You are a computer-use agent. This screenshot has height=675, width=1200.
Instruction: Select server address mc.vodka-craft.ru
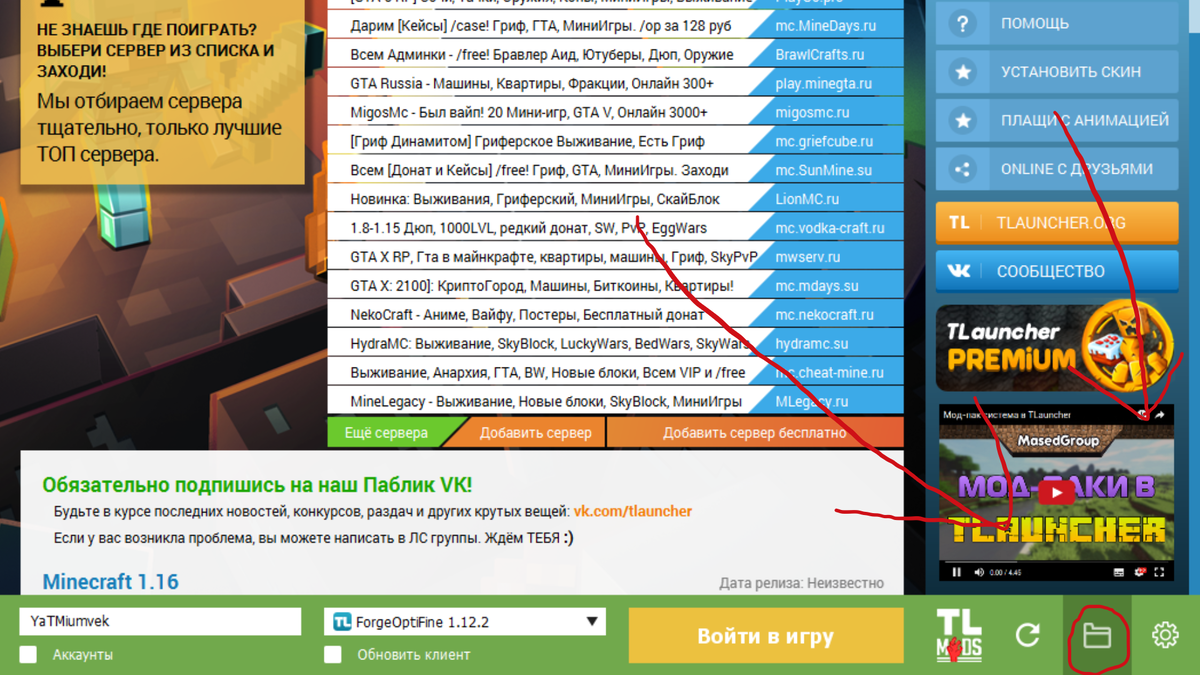(830, 228)
